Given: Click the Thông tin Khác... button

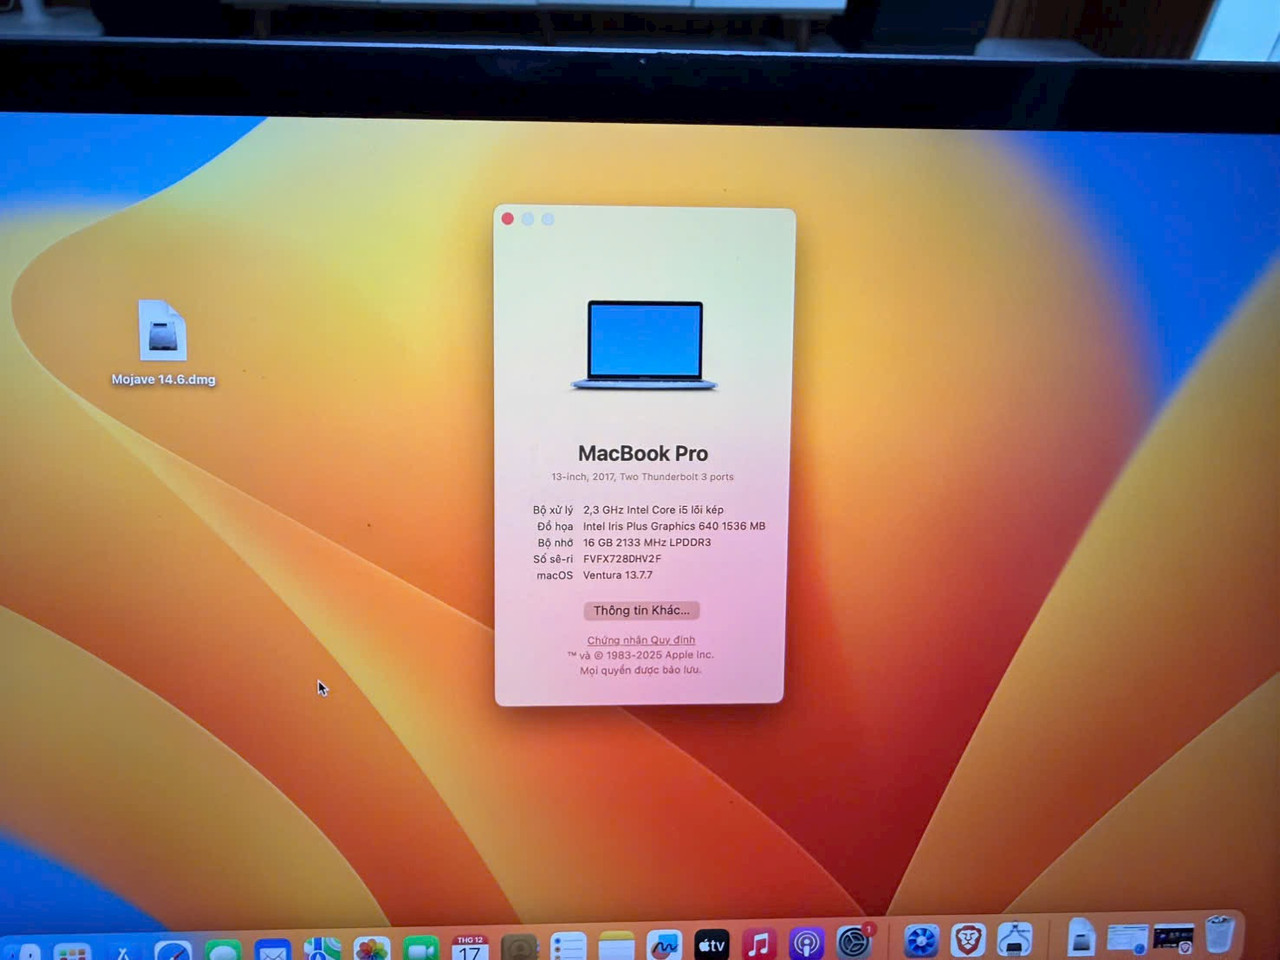Looking at the screenshot, I should pos(641,610).
